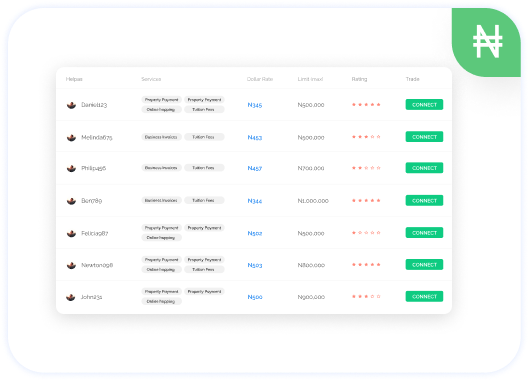The width and height of the screenshot is (529, 381).
Task: Select Melinda675's avatar icon
Action: [71, 137]
